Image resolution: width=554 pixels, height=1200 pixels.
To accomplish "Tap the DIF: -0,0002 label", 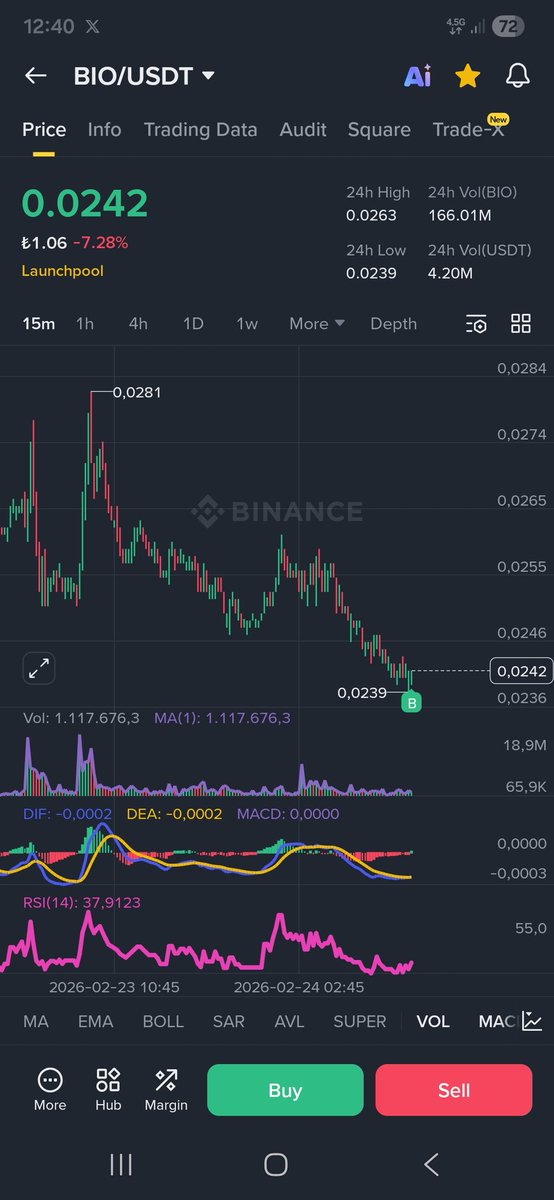I will pyautogui.click(x=67, y=814).
